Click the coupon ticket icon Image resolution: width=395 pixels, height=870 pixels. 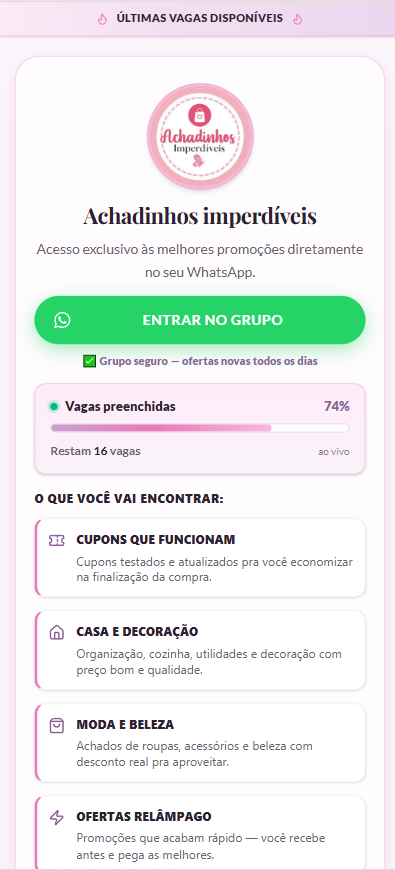click(x=57, y=540)
